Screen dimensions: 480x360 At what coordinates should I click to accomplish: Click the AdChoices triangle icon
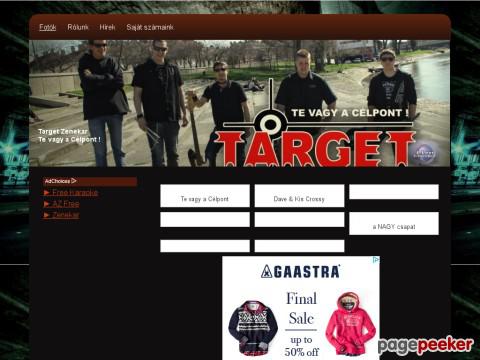[74, 181]
